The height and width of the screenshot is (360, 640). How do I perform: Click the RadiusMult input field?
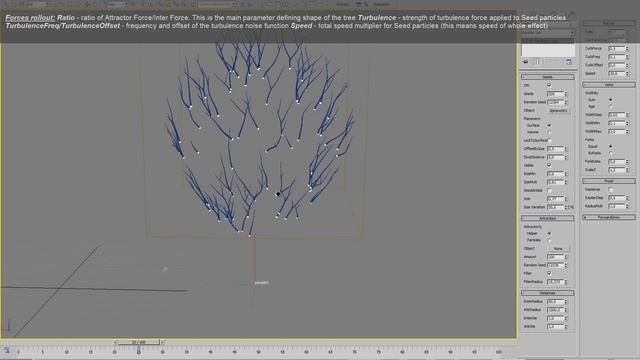616,206
